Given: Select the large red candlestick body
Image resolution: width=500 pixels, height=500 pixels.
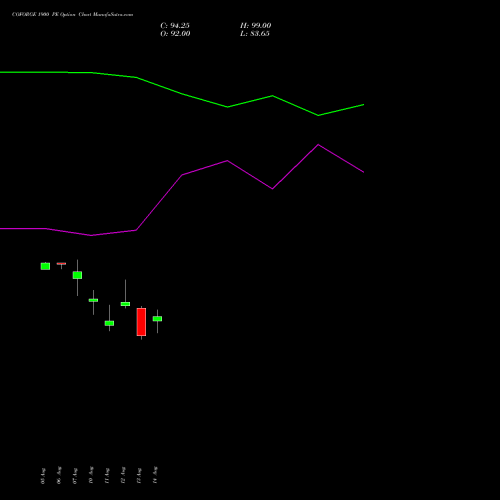Looking at the screenshot, I should (x=141, y=322).
